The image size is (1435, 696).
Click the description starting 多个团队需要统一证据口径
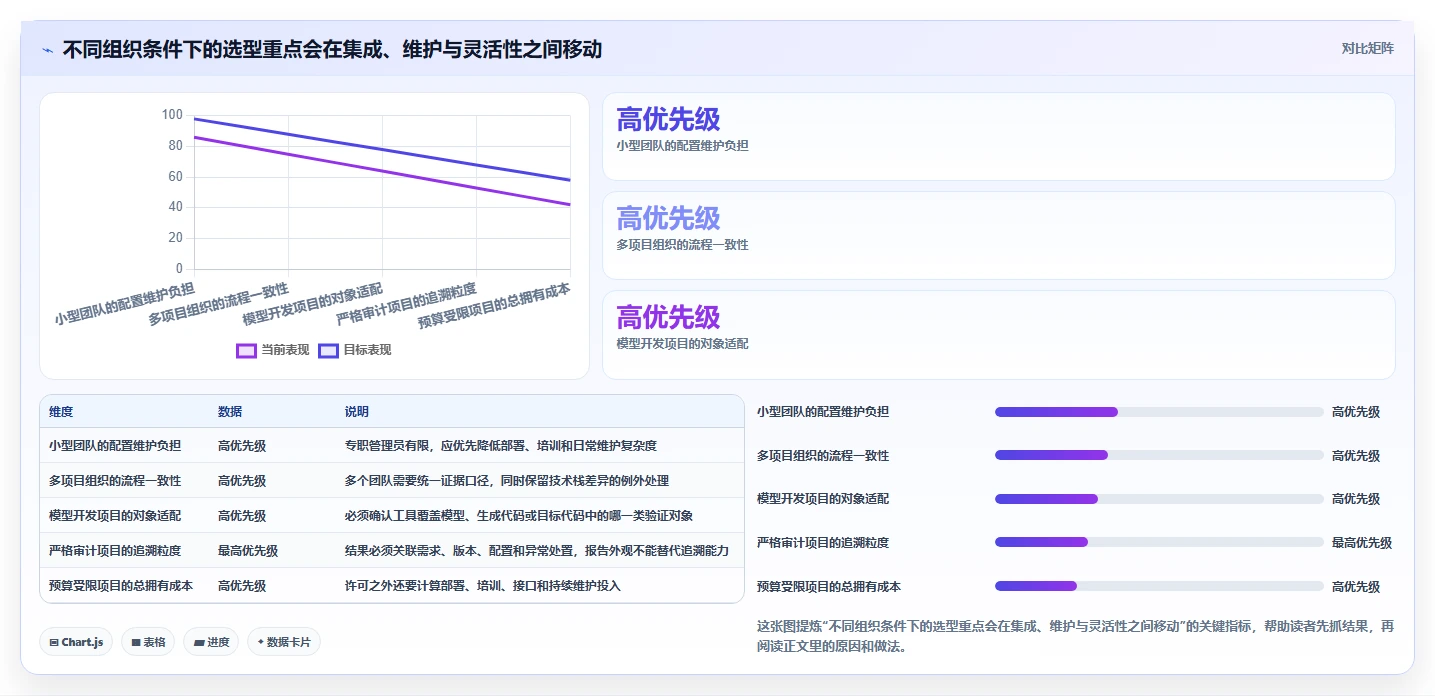click(x=507, y=481)
